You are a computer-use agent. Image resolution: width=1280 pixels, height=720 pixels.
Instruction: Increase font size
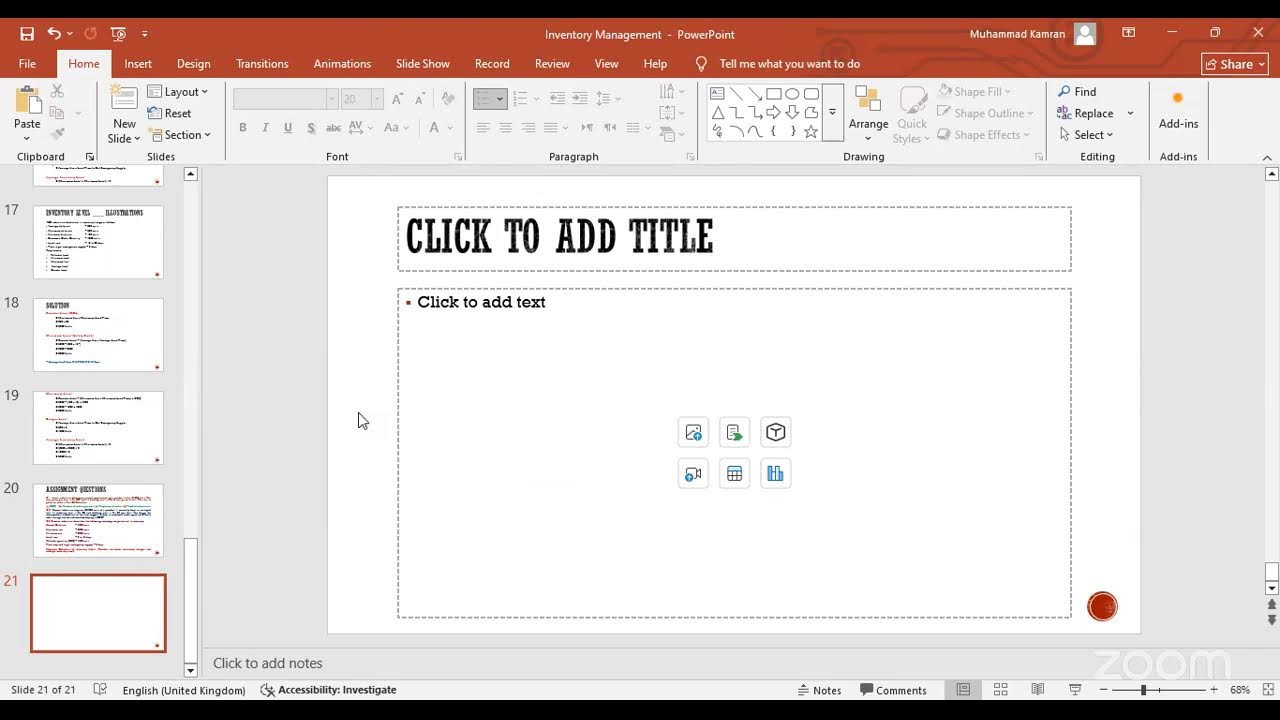point(398,99)
